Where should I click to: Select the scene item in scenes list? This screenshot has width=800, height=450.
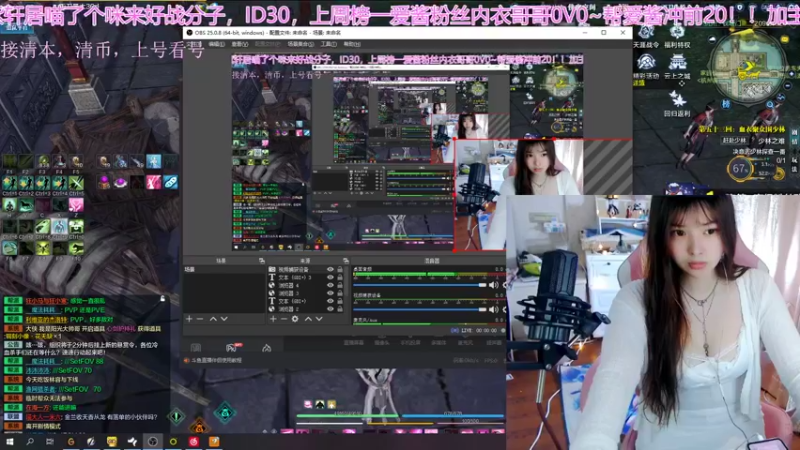(224, 269)
